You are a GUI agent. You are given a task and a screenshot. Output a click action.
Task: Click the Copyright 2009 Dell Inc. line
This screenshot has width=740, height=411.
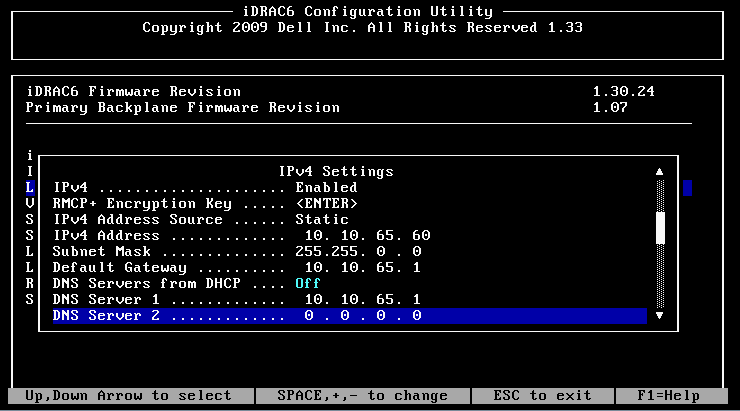362,27
